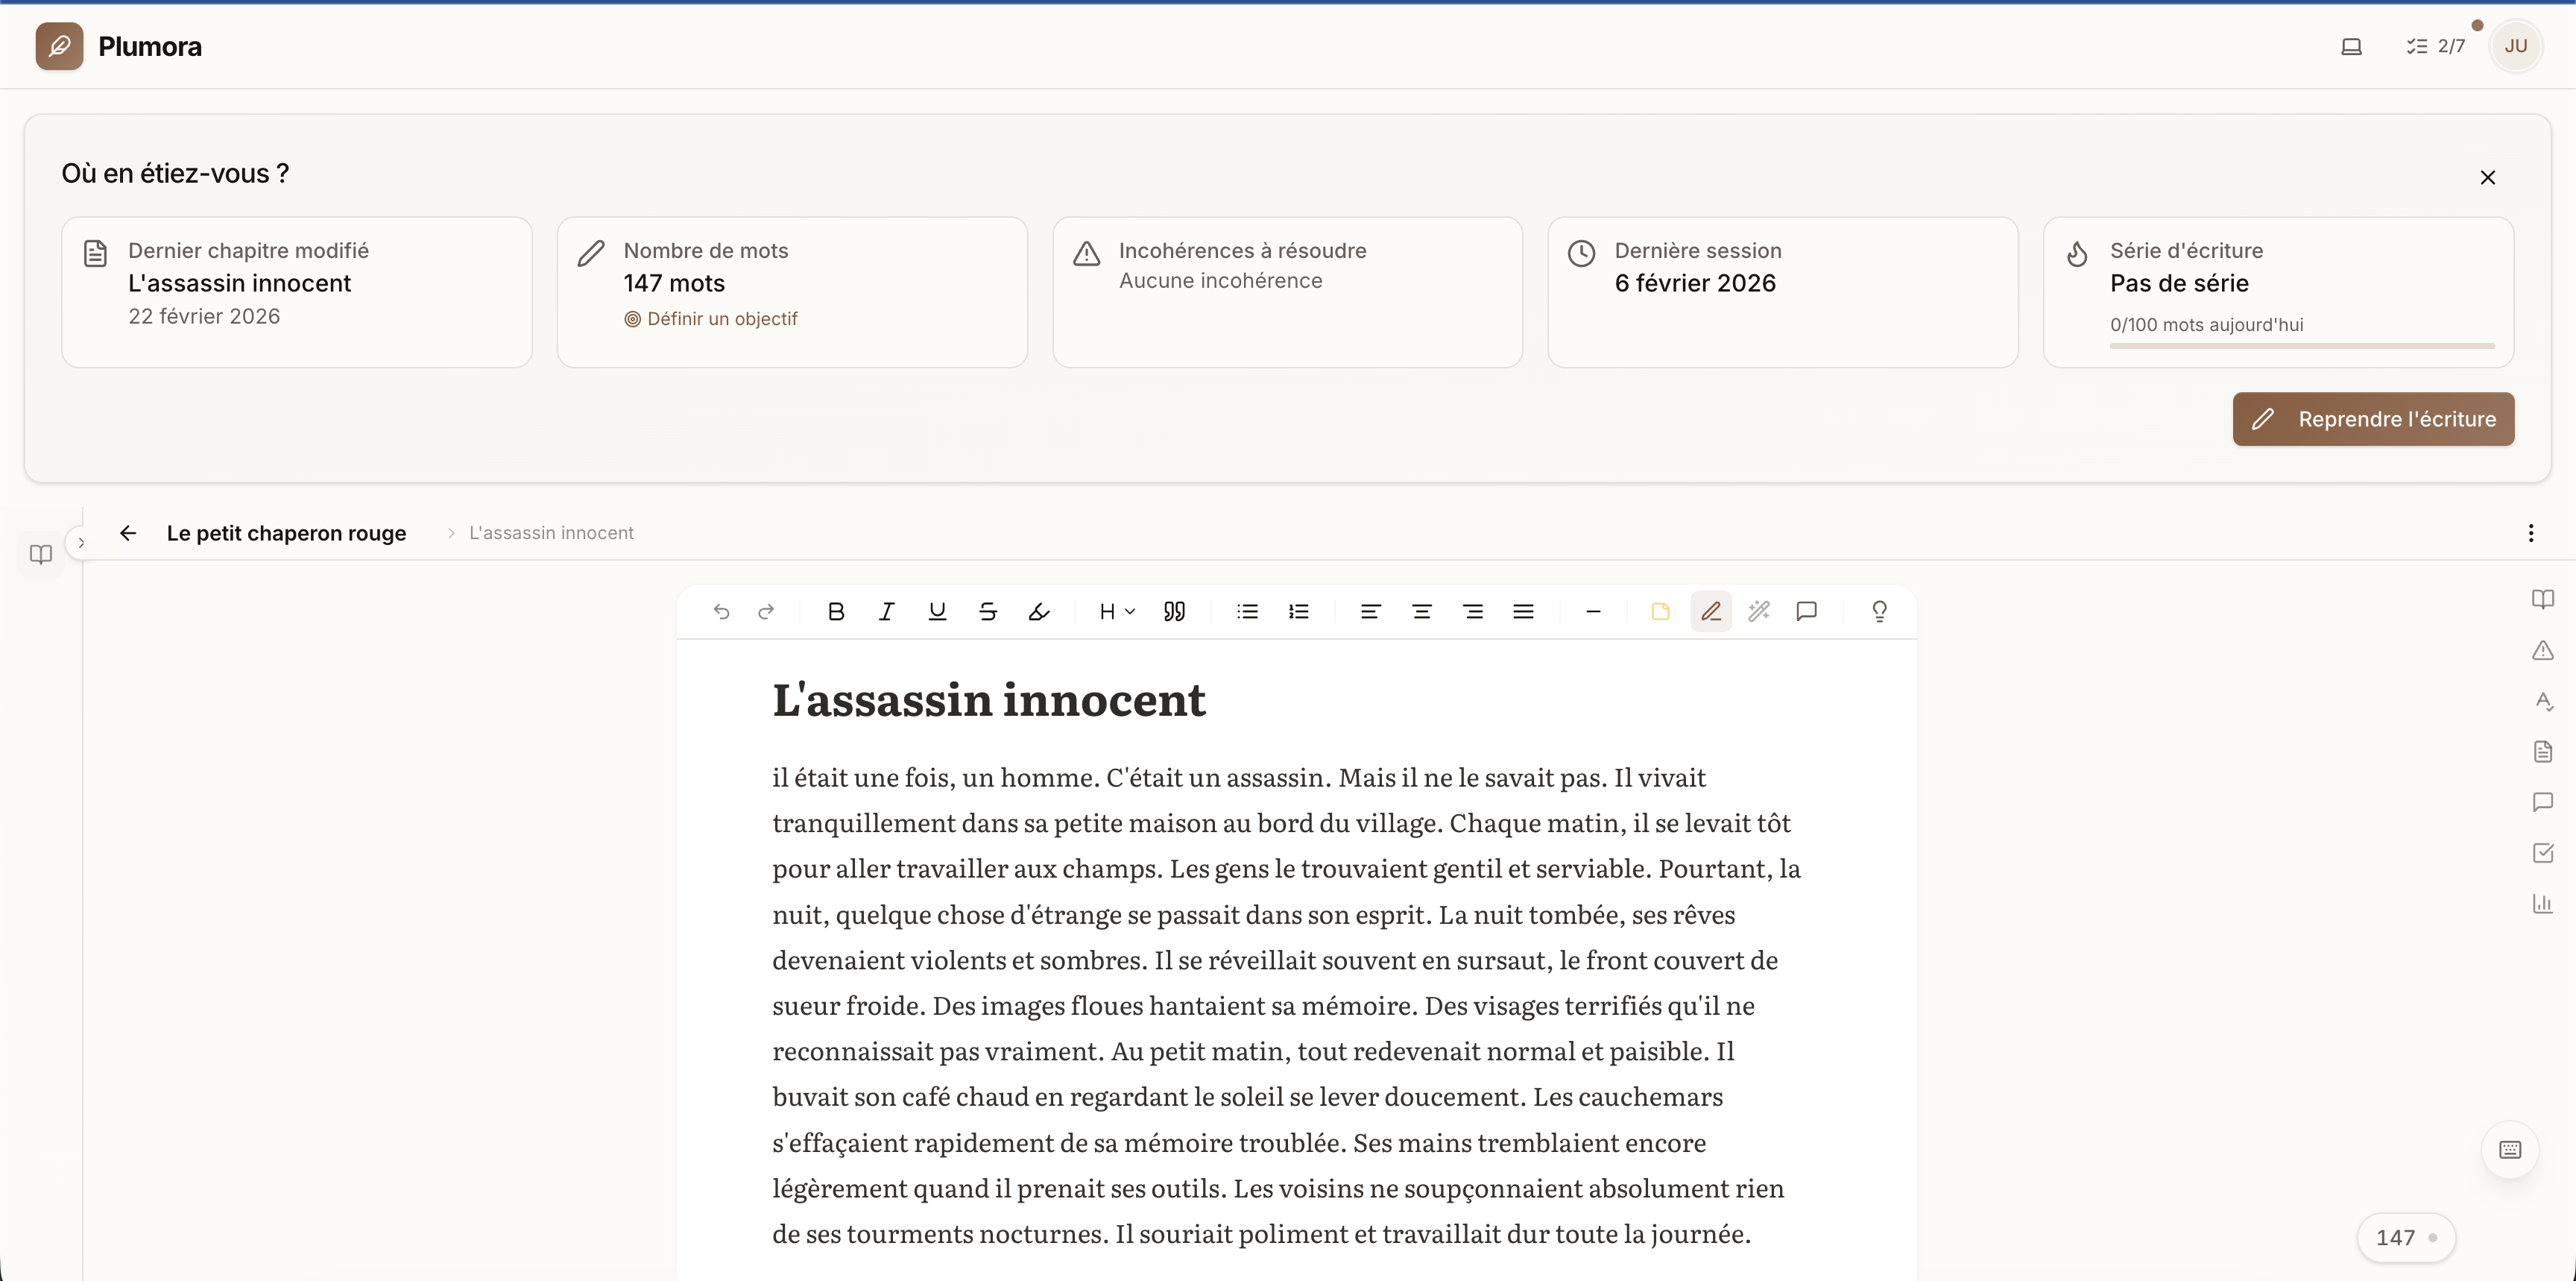
Task: Click the strikethrough icon
Action: coord(988,611)
